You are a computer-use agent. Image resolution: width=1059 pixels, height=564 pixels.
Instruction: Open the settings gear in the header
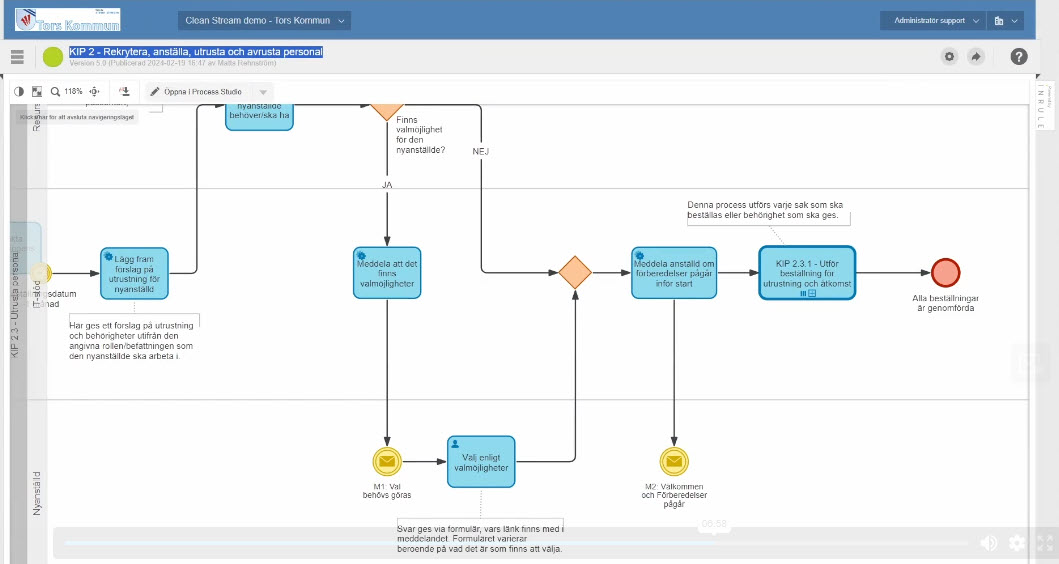[949, 57]
